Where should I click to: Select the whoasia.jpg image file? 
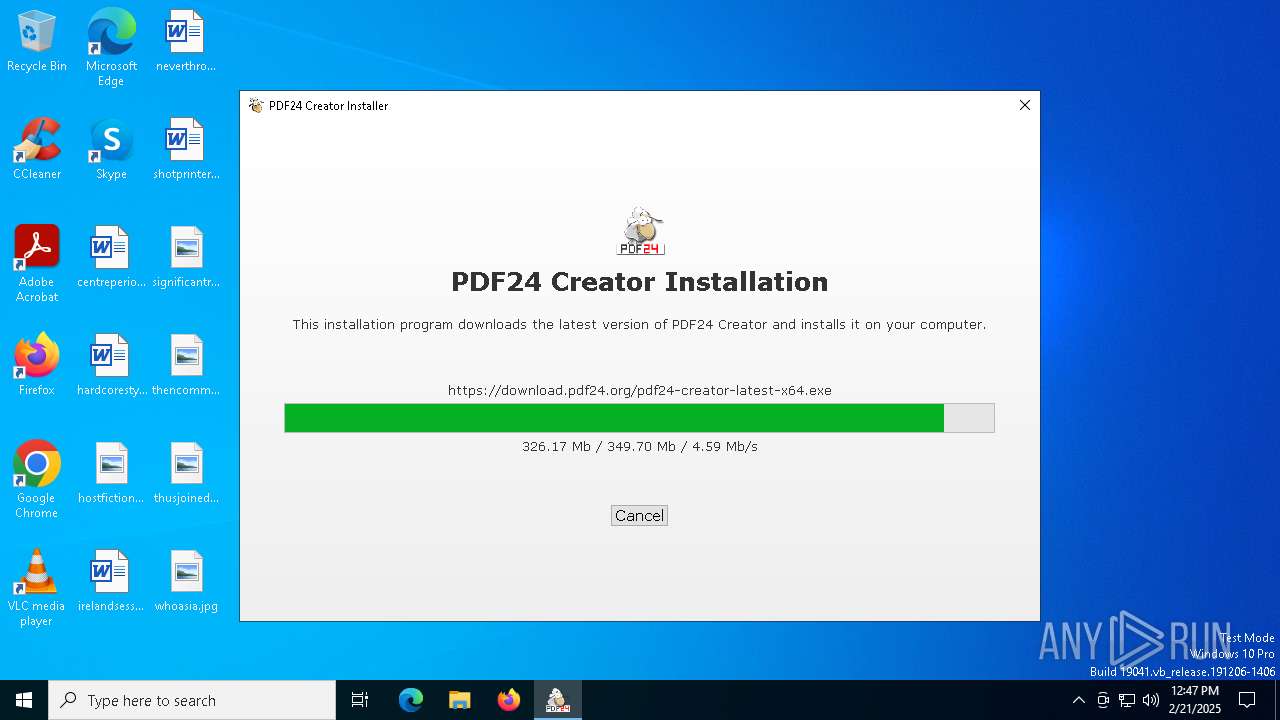click(186, 582)
